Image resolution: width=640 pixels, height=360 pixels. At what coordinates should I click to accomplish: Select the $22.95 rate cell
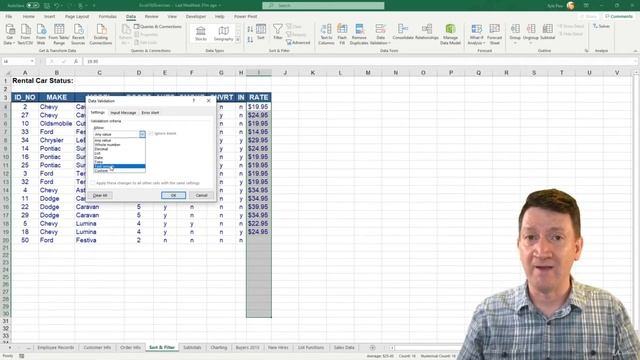point(258,223)
